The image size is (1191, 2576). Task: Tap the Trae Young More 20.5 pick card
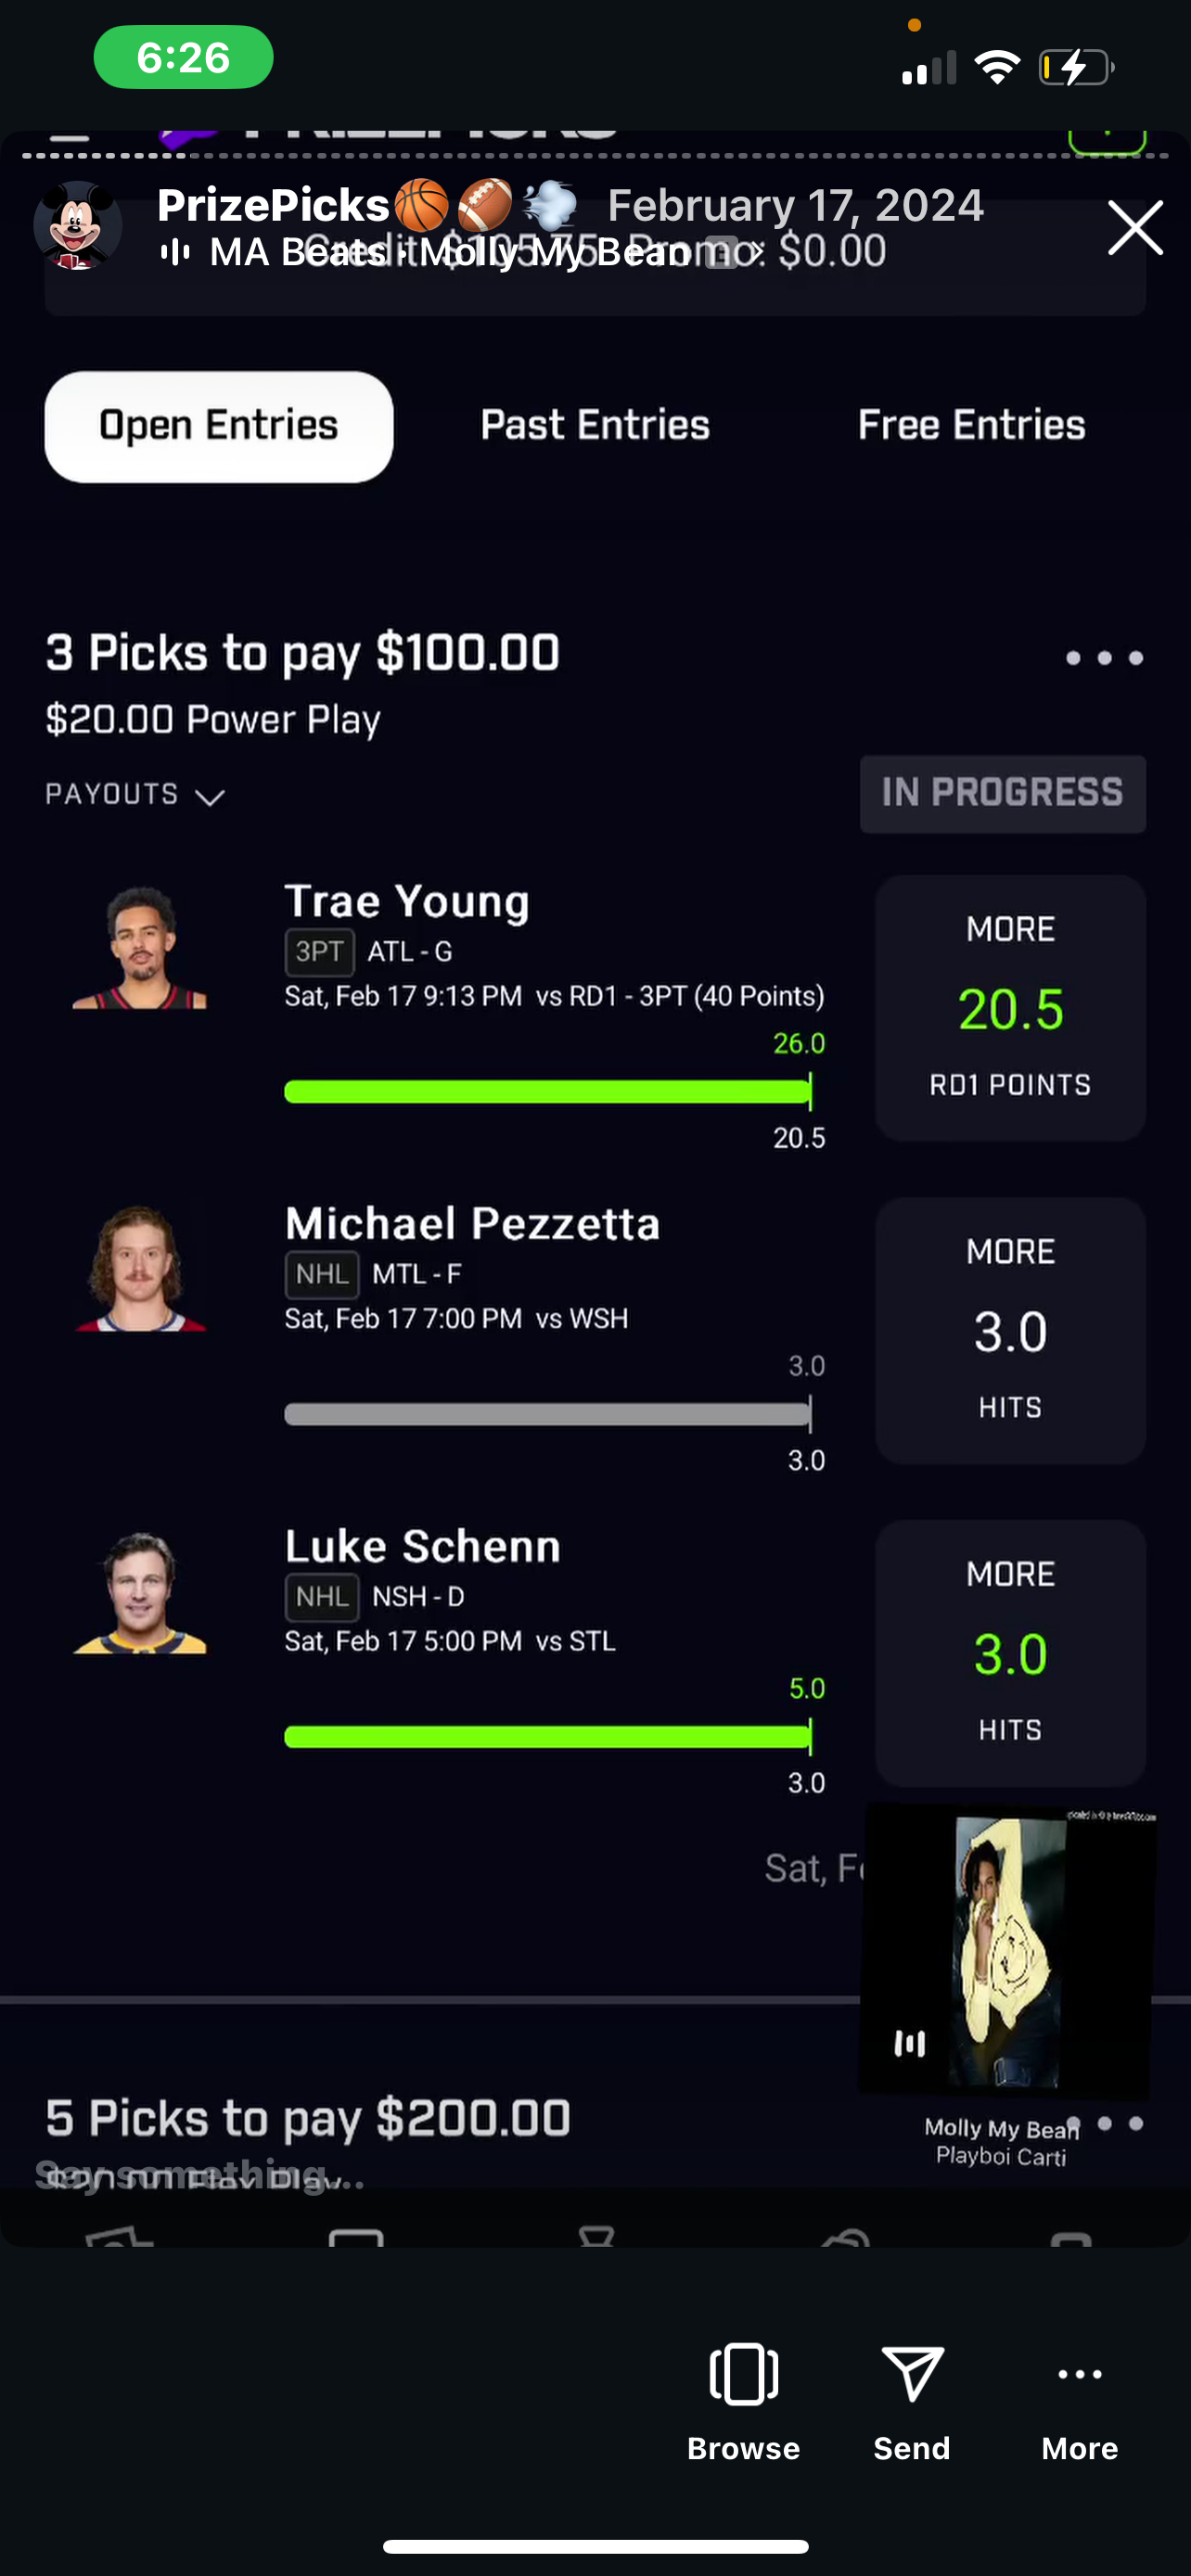point(1010,1008)
